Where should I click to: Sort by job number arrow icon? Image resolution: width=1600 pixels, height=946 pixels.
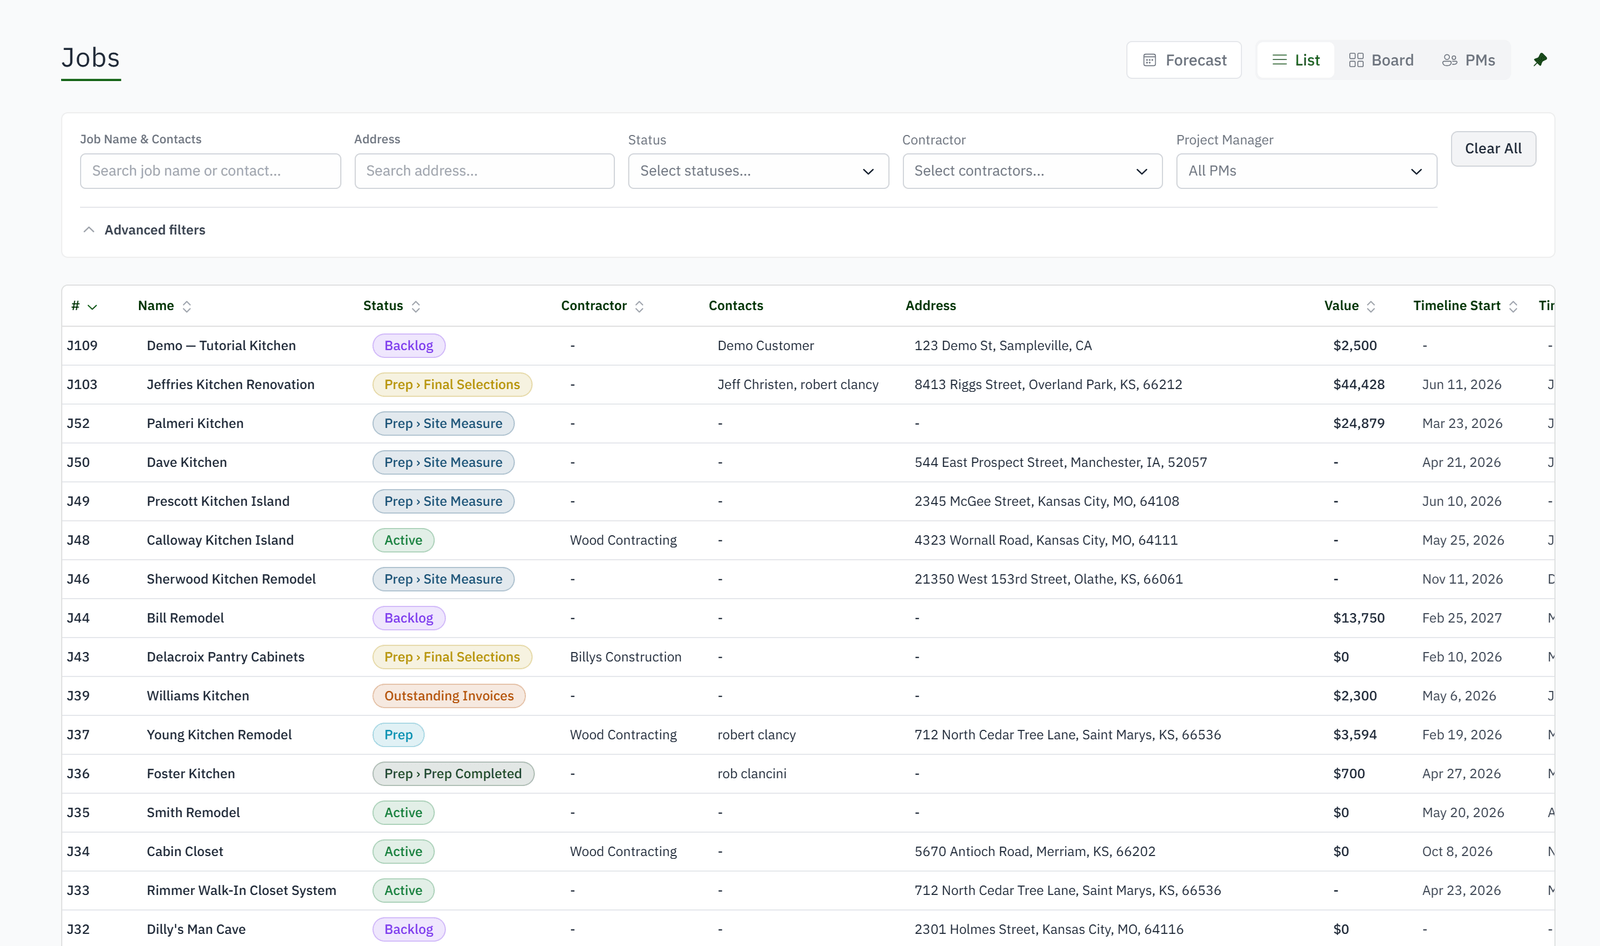point(92,307)
